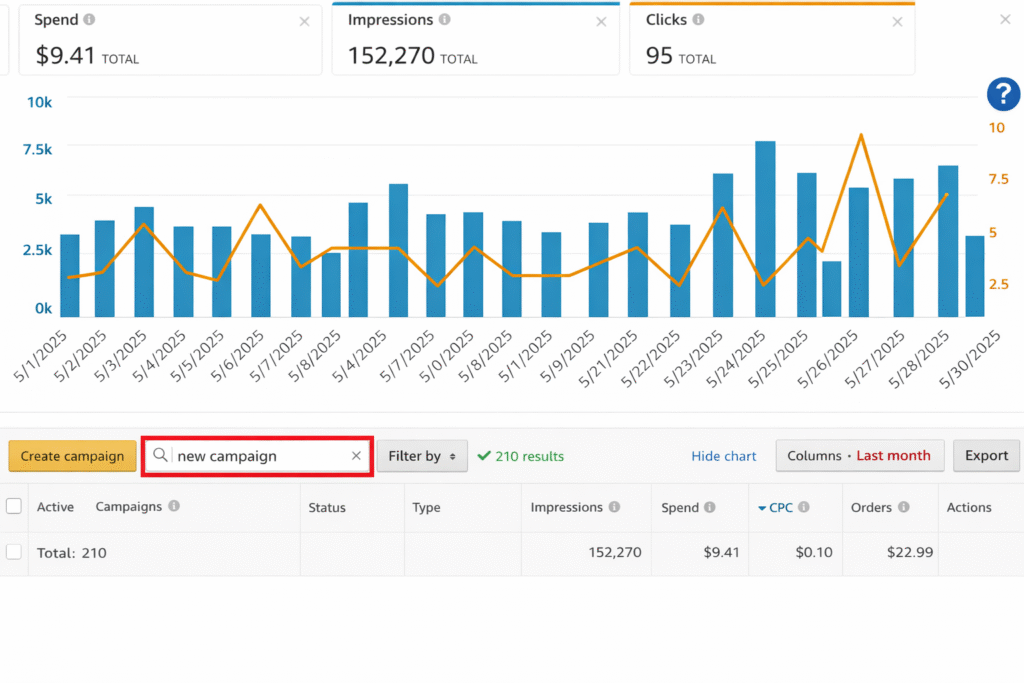The height and width of the screenshot is (683, 1024).
Task: Open Columns Last month dropdown
Action: tap(859, 456)
